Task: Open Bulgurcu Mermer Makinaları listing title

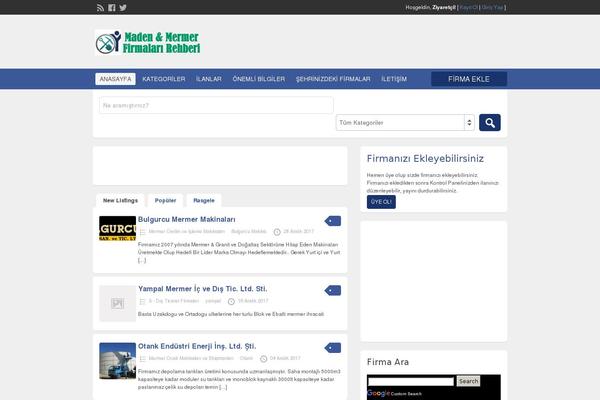Action: pyautogui.click(x=187, y=219)
